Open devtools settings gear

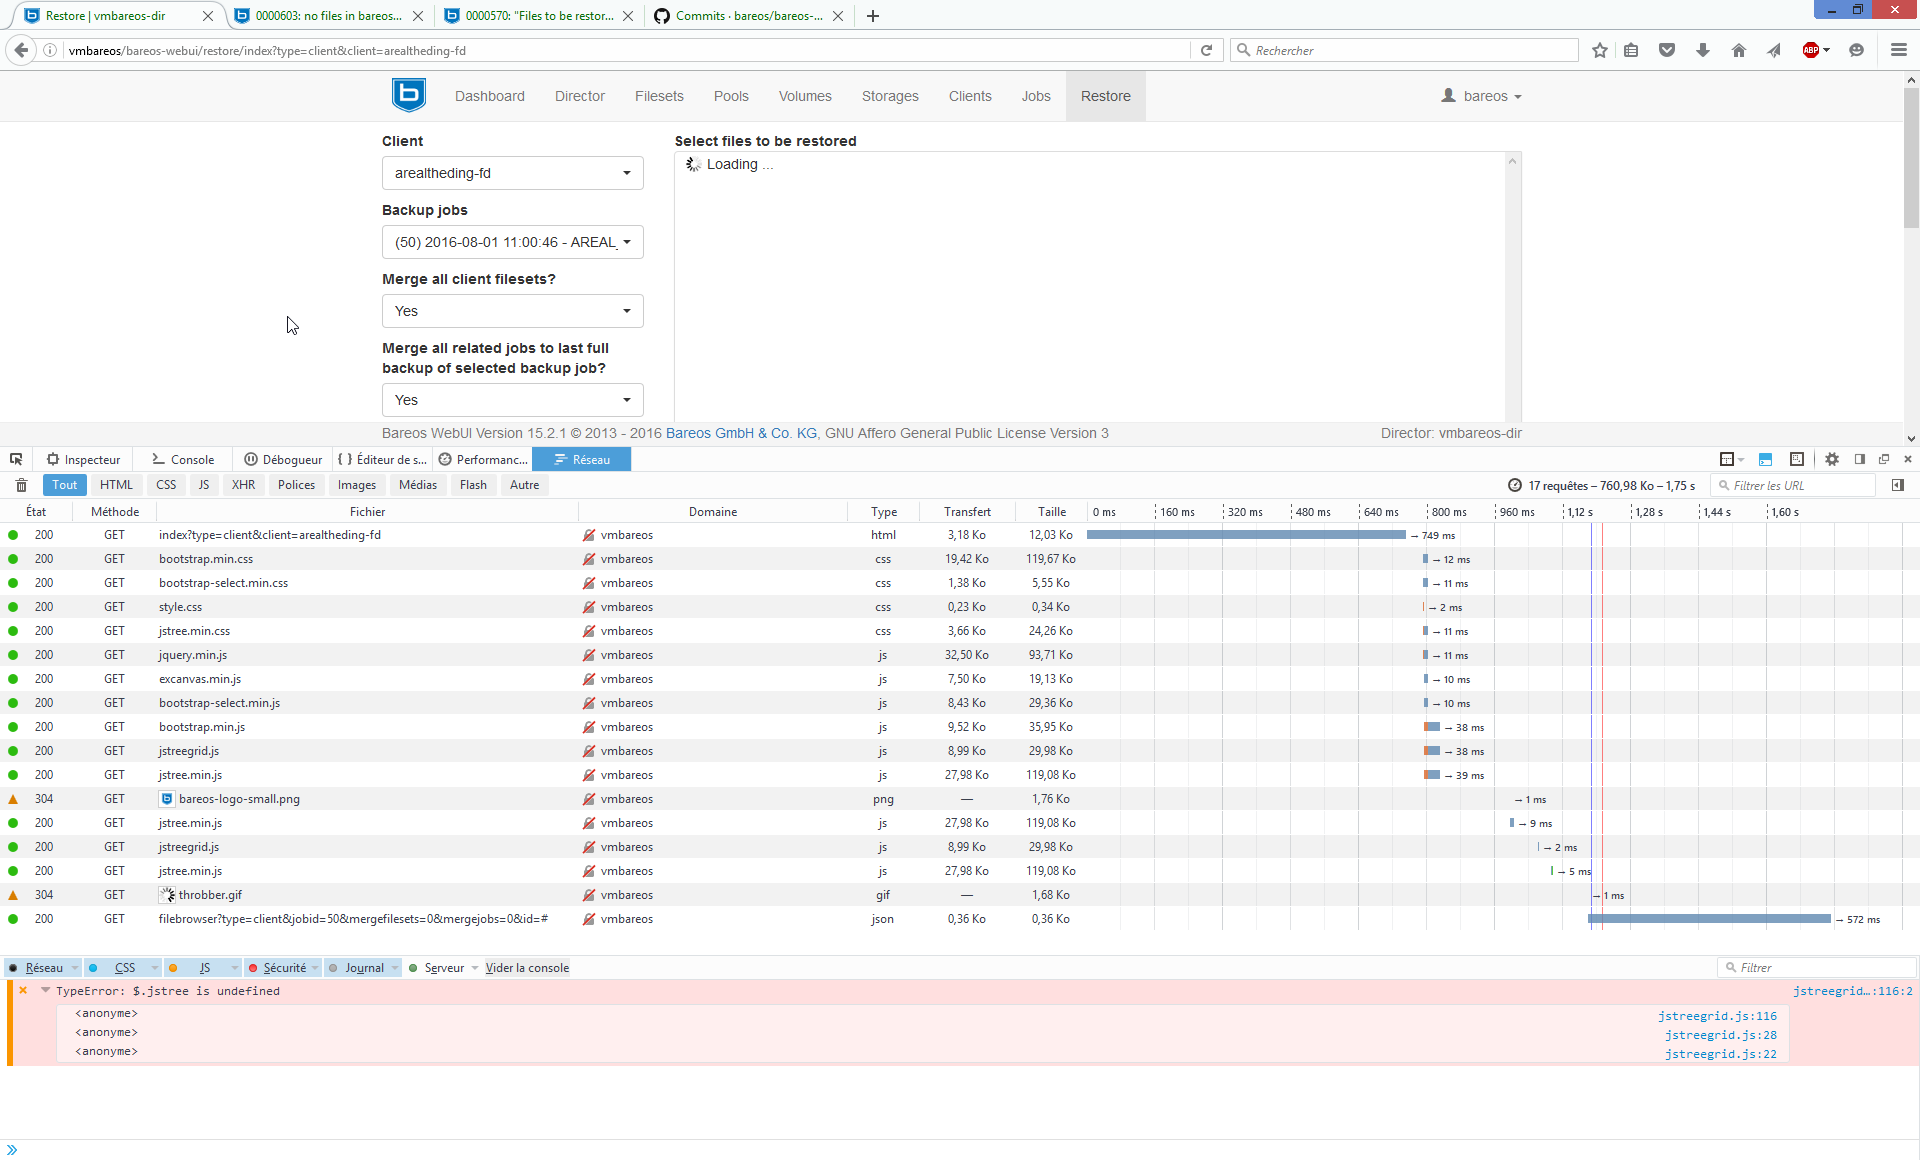1831,459
